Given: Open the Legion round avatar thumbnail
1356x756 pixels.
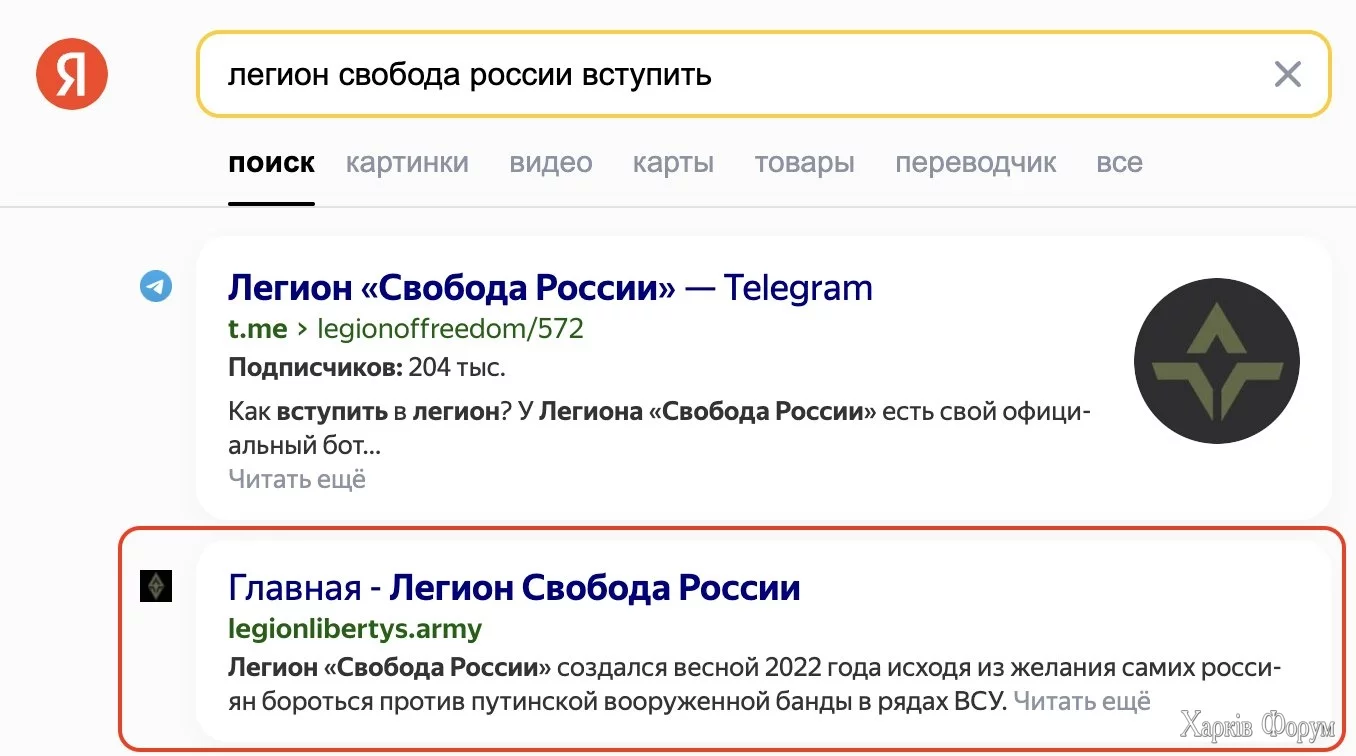Looking at the screenshot, I should (1216, 361).
